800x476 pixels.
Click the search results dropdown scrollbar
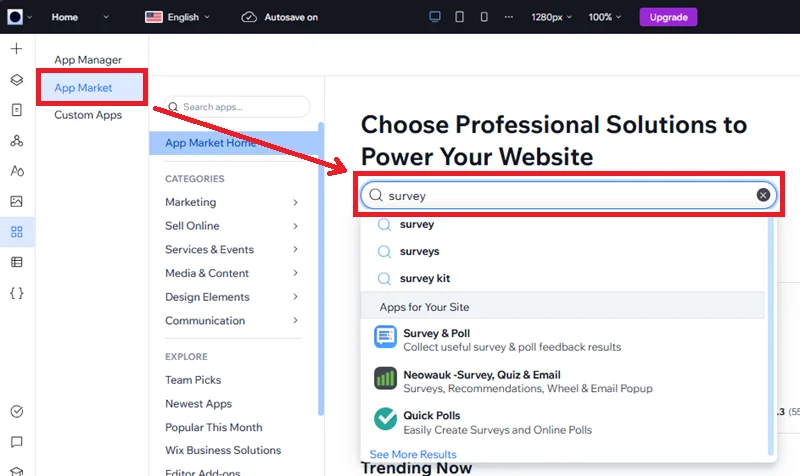point(770,336)
